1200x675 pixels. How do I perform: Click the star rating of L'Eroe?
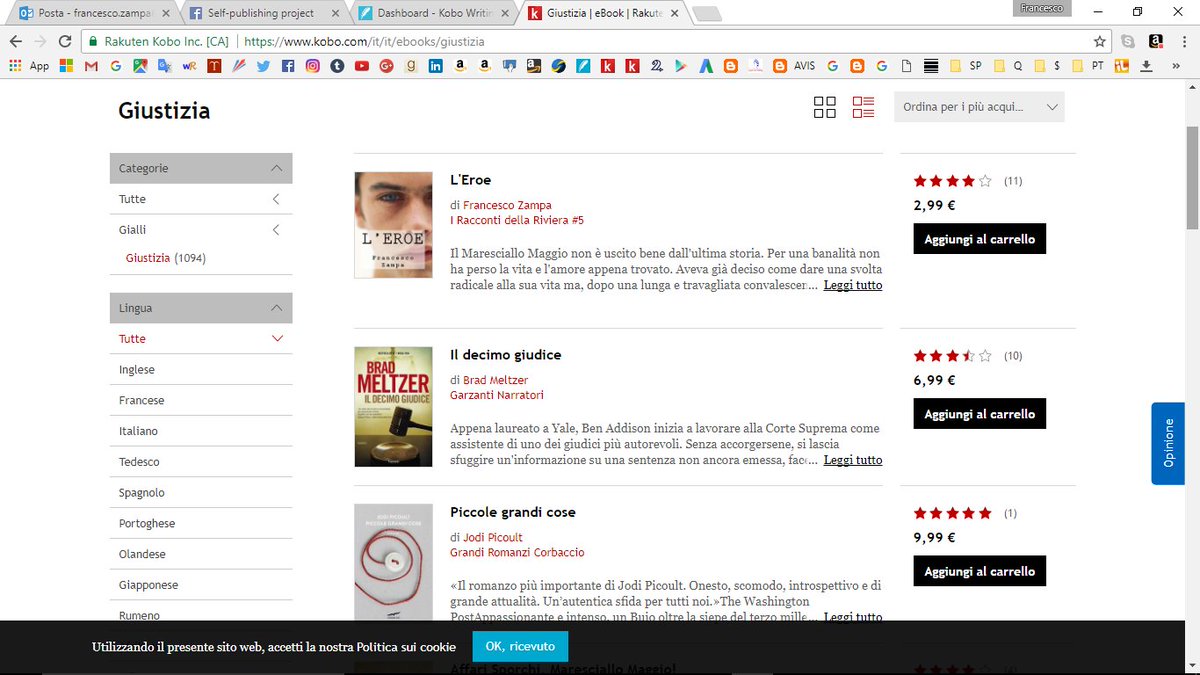click(952, 181)
